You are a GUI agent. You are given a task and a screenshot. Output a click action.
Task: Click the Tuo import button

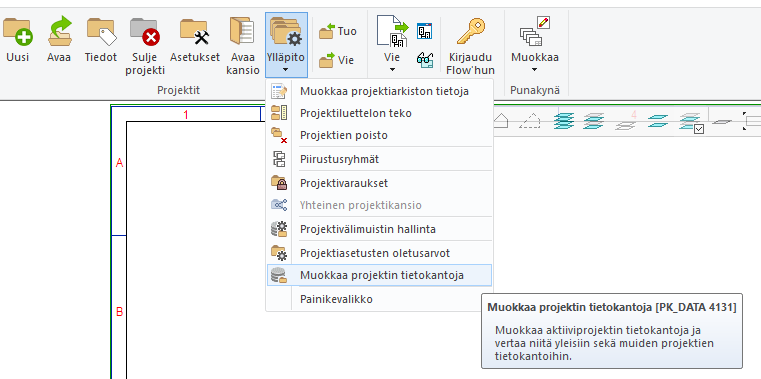tap(338, 32)
